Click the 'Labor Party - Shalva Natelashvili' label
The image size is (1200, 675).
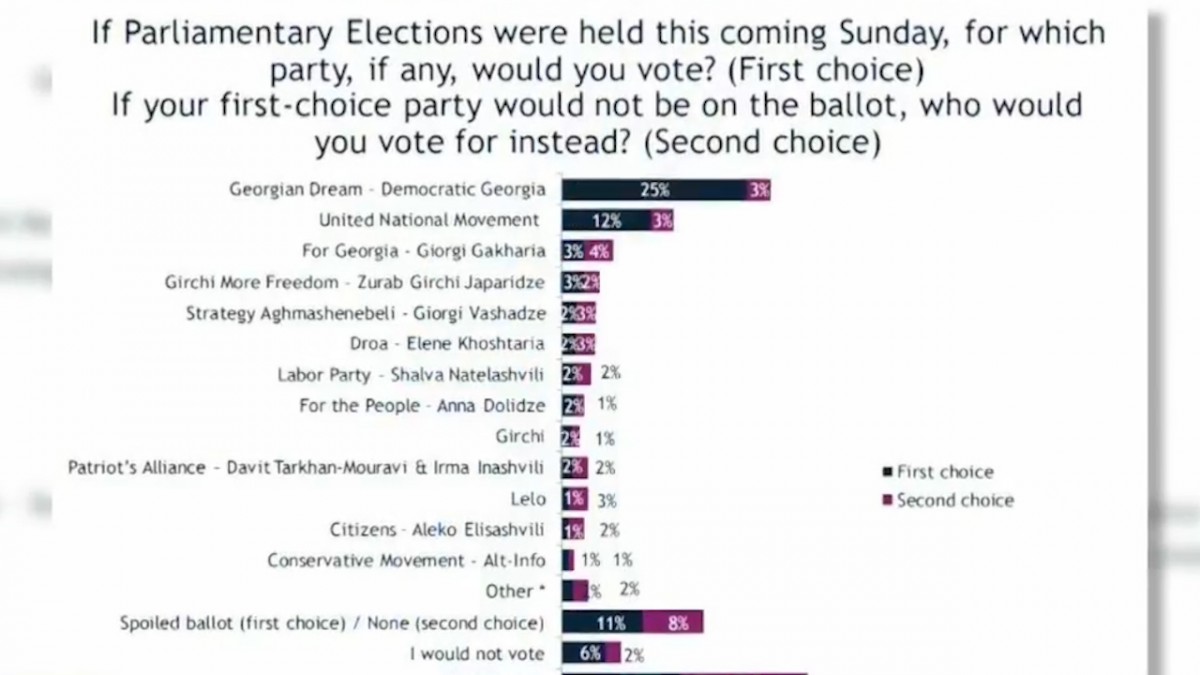click(x=412, y=375)
